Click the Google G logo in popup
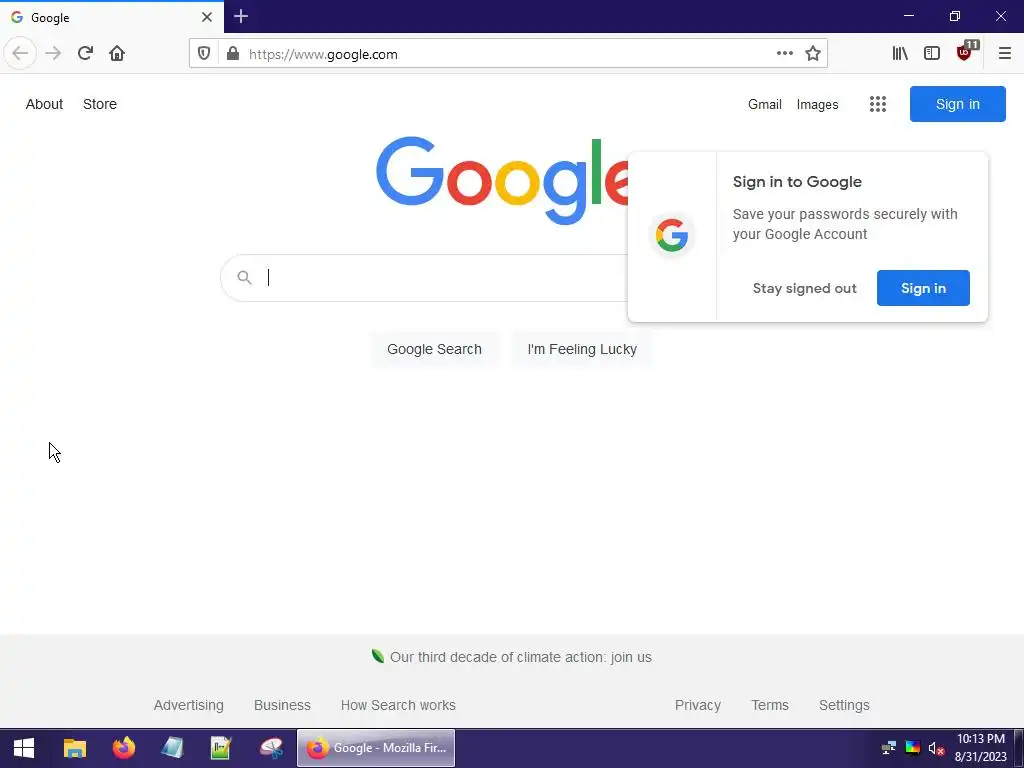This screenshot has height=768, width=1024. pos(672,235)
